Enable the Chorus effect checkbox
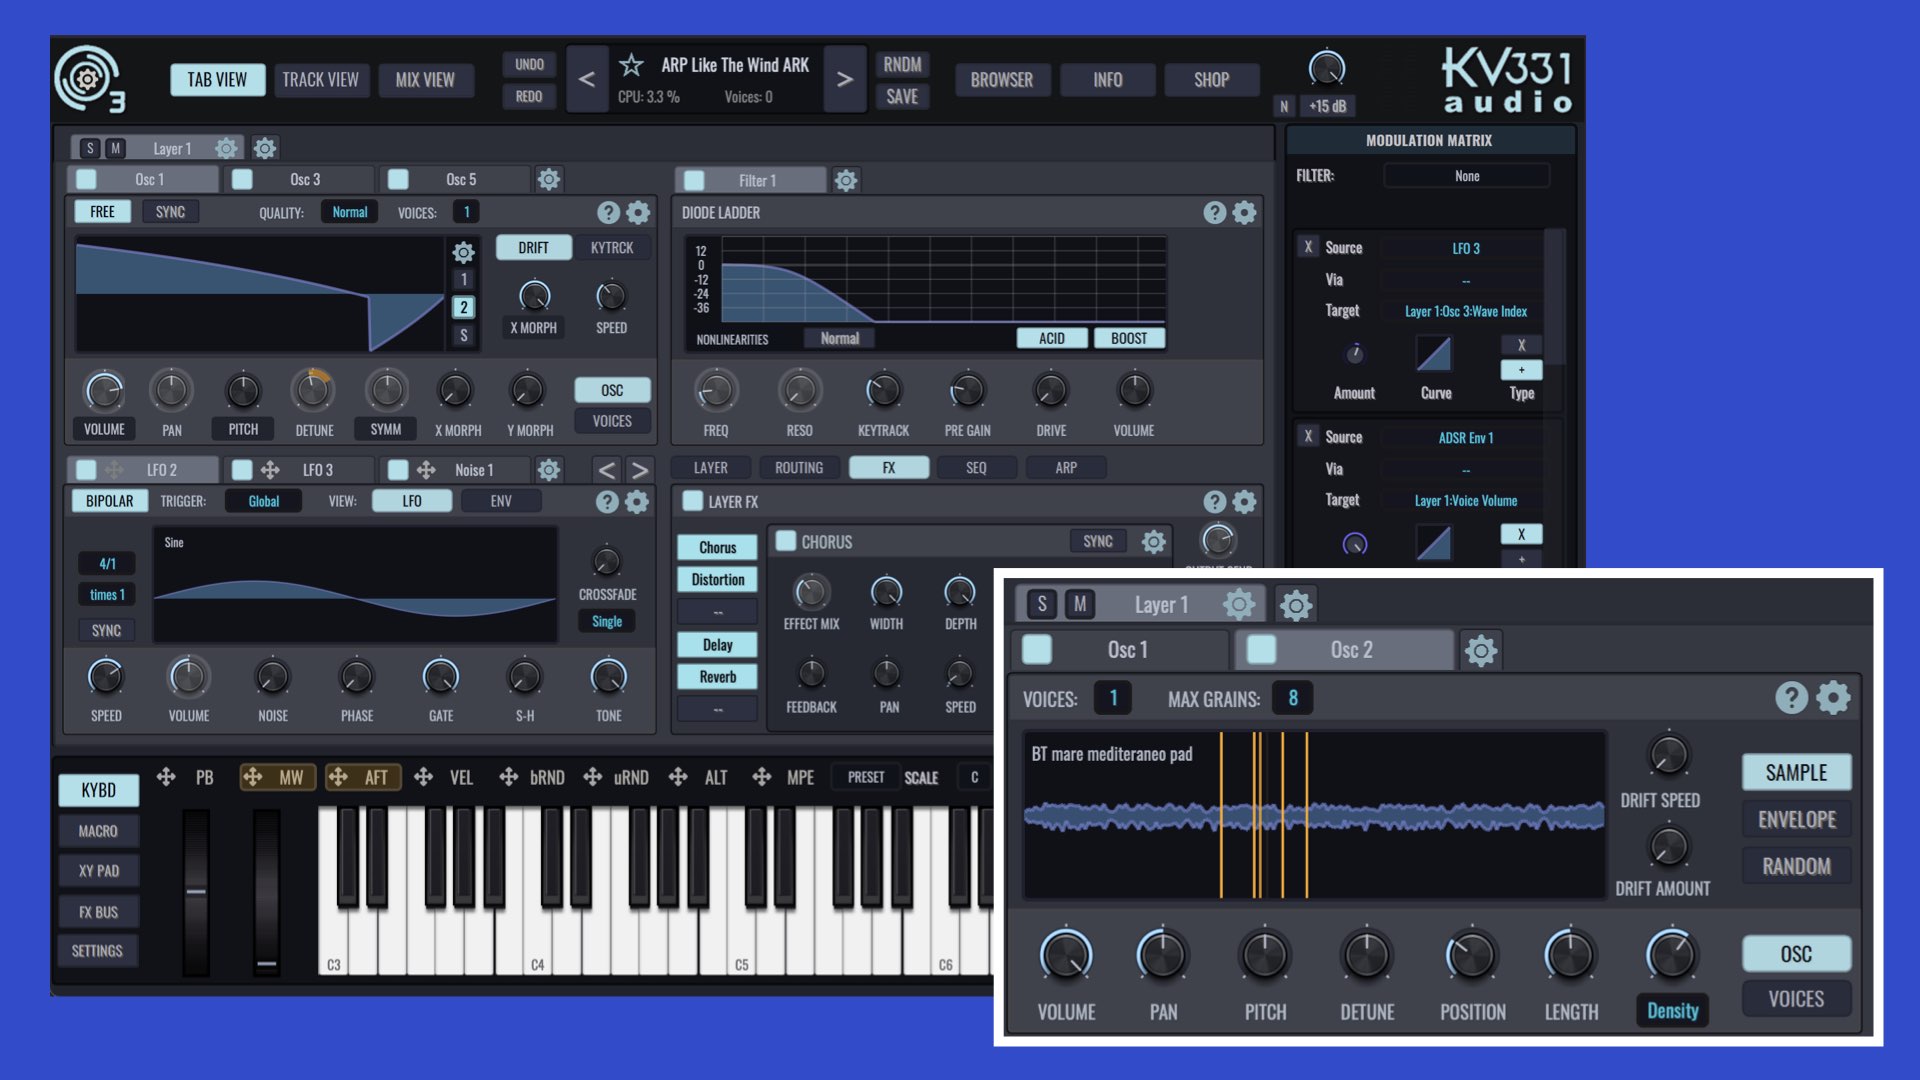1920x1080 pixels. [786, 541]
